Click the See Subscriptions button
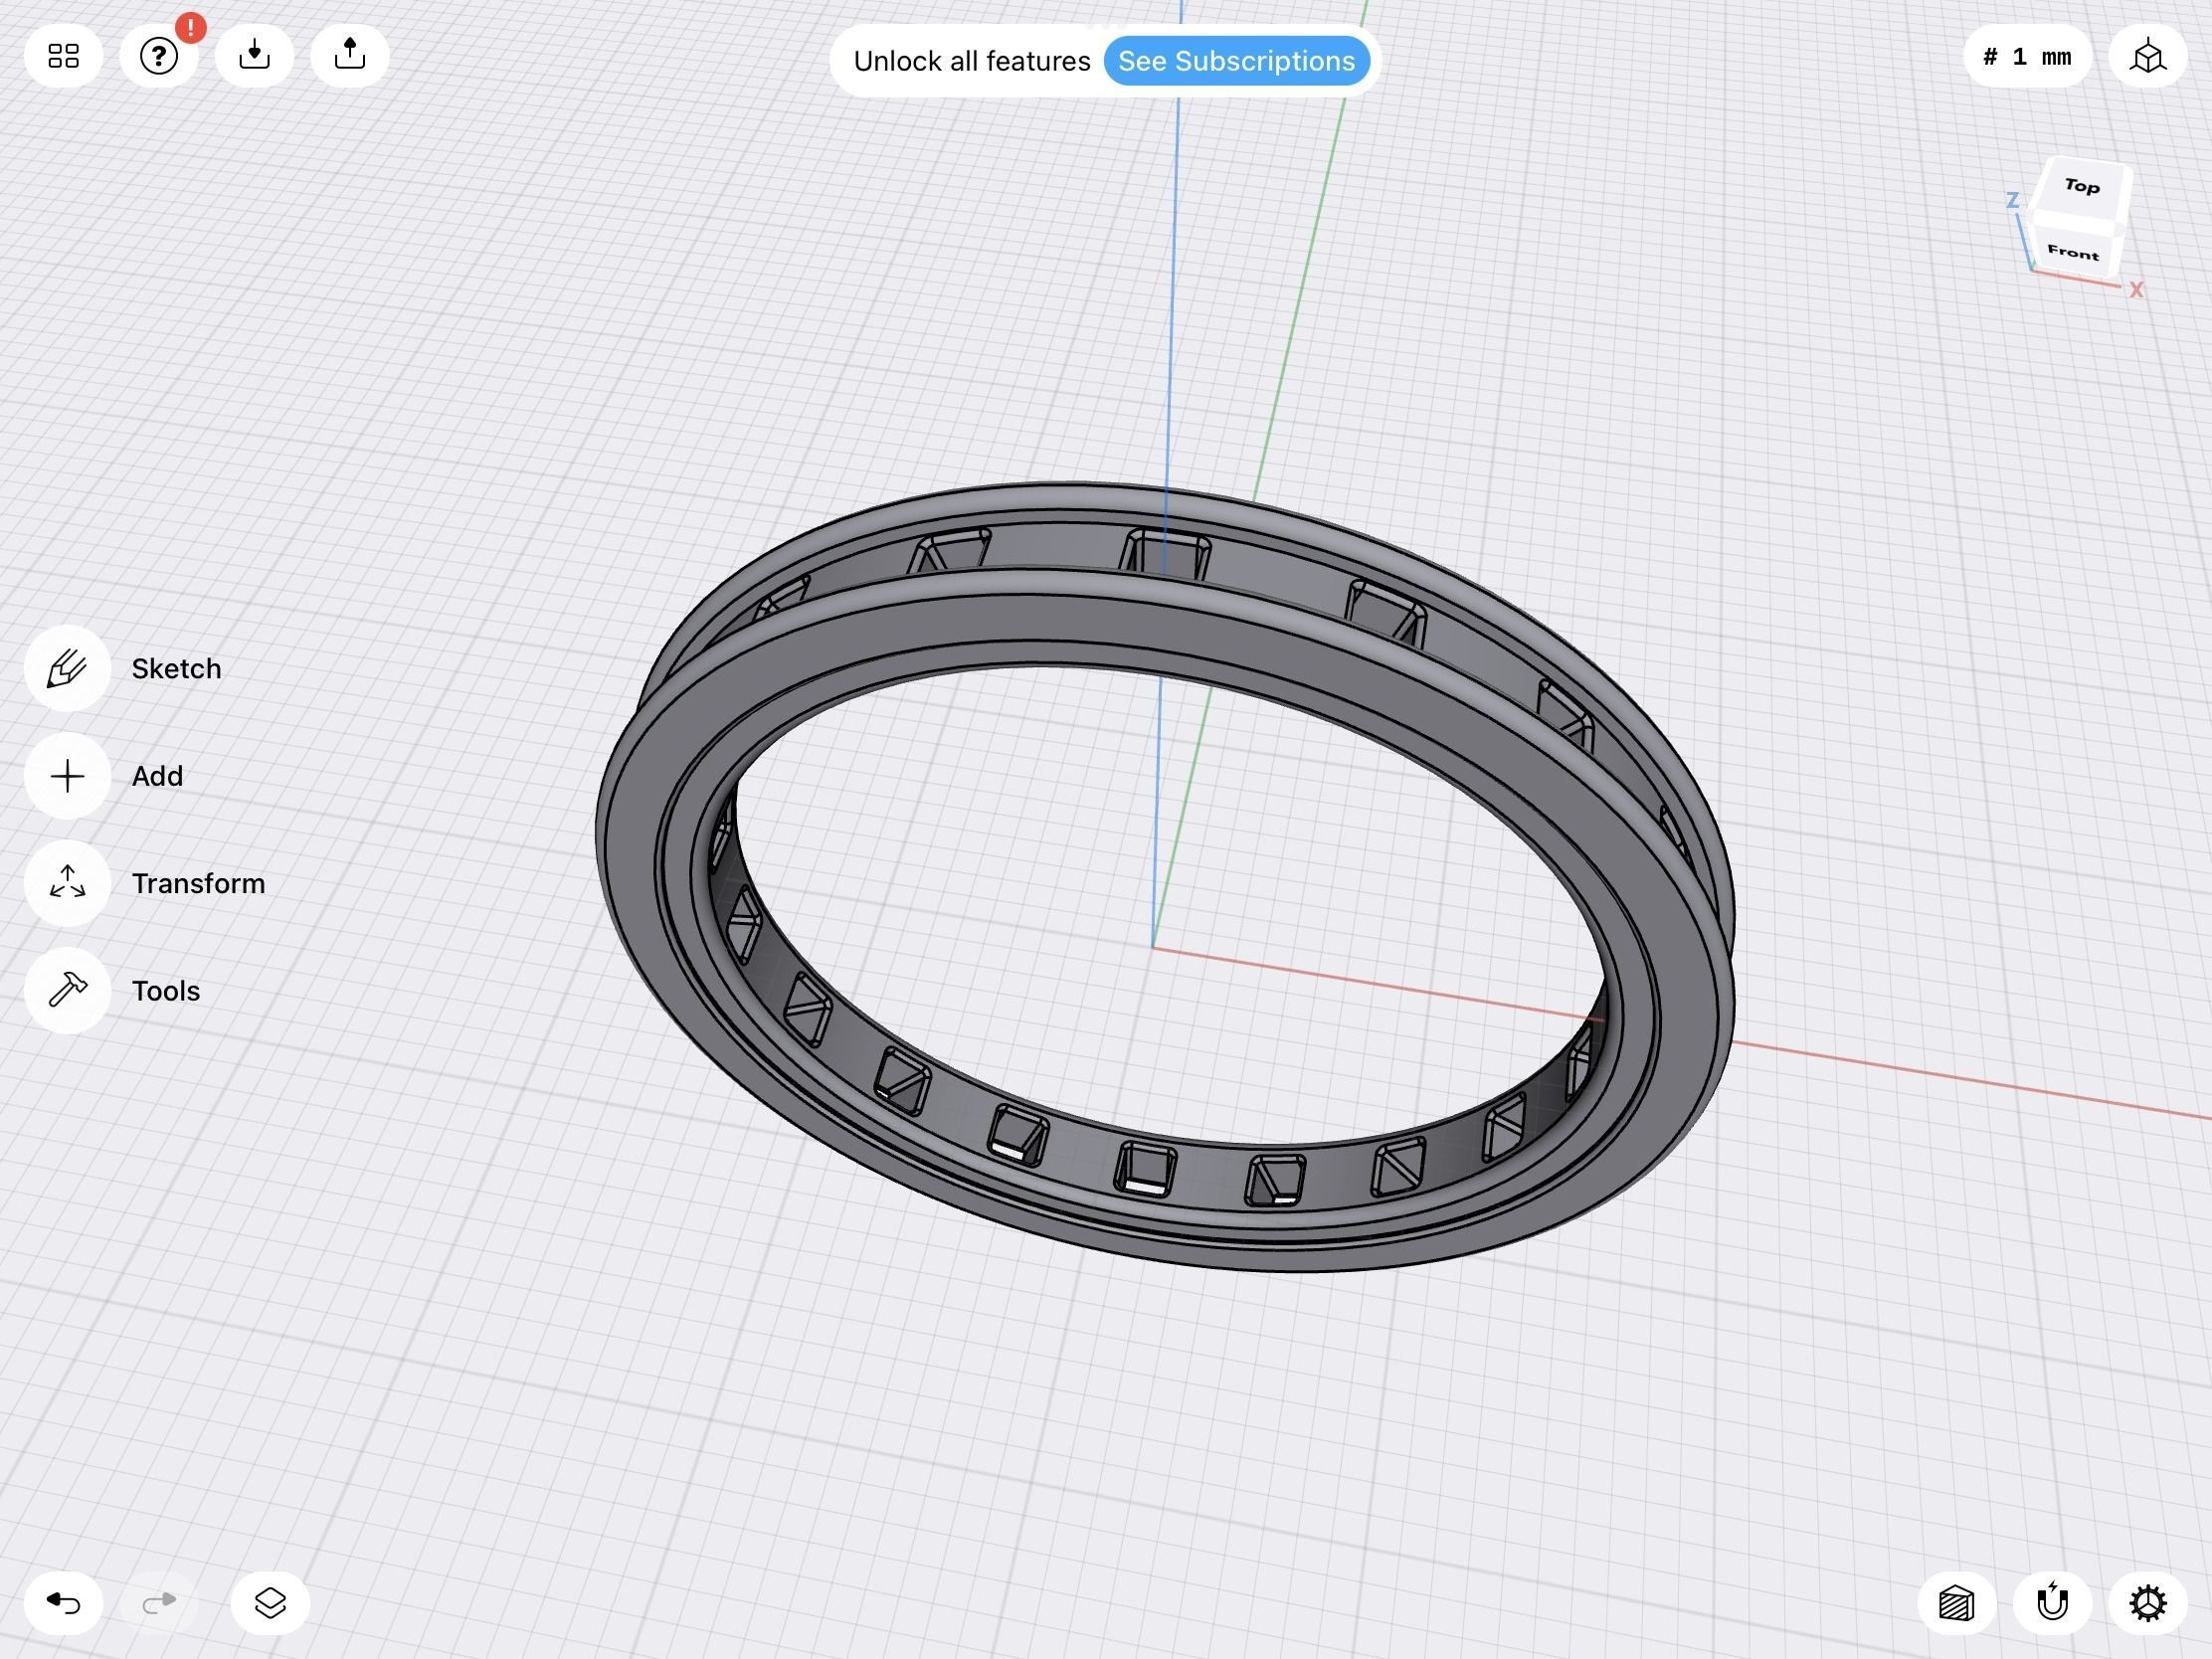2212x1659 pixels. pos(1236,61)
